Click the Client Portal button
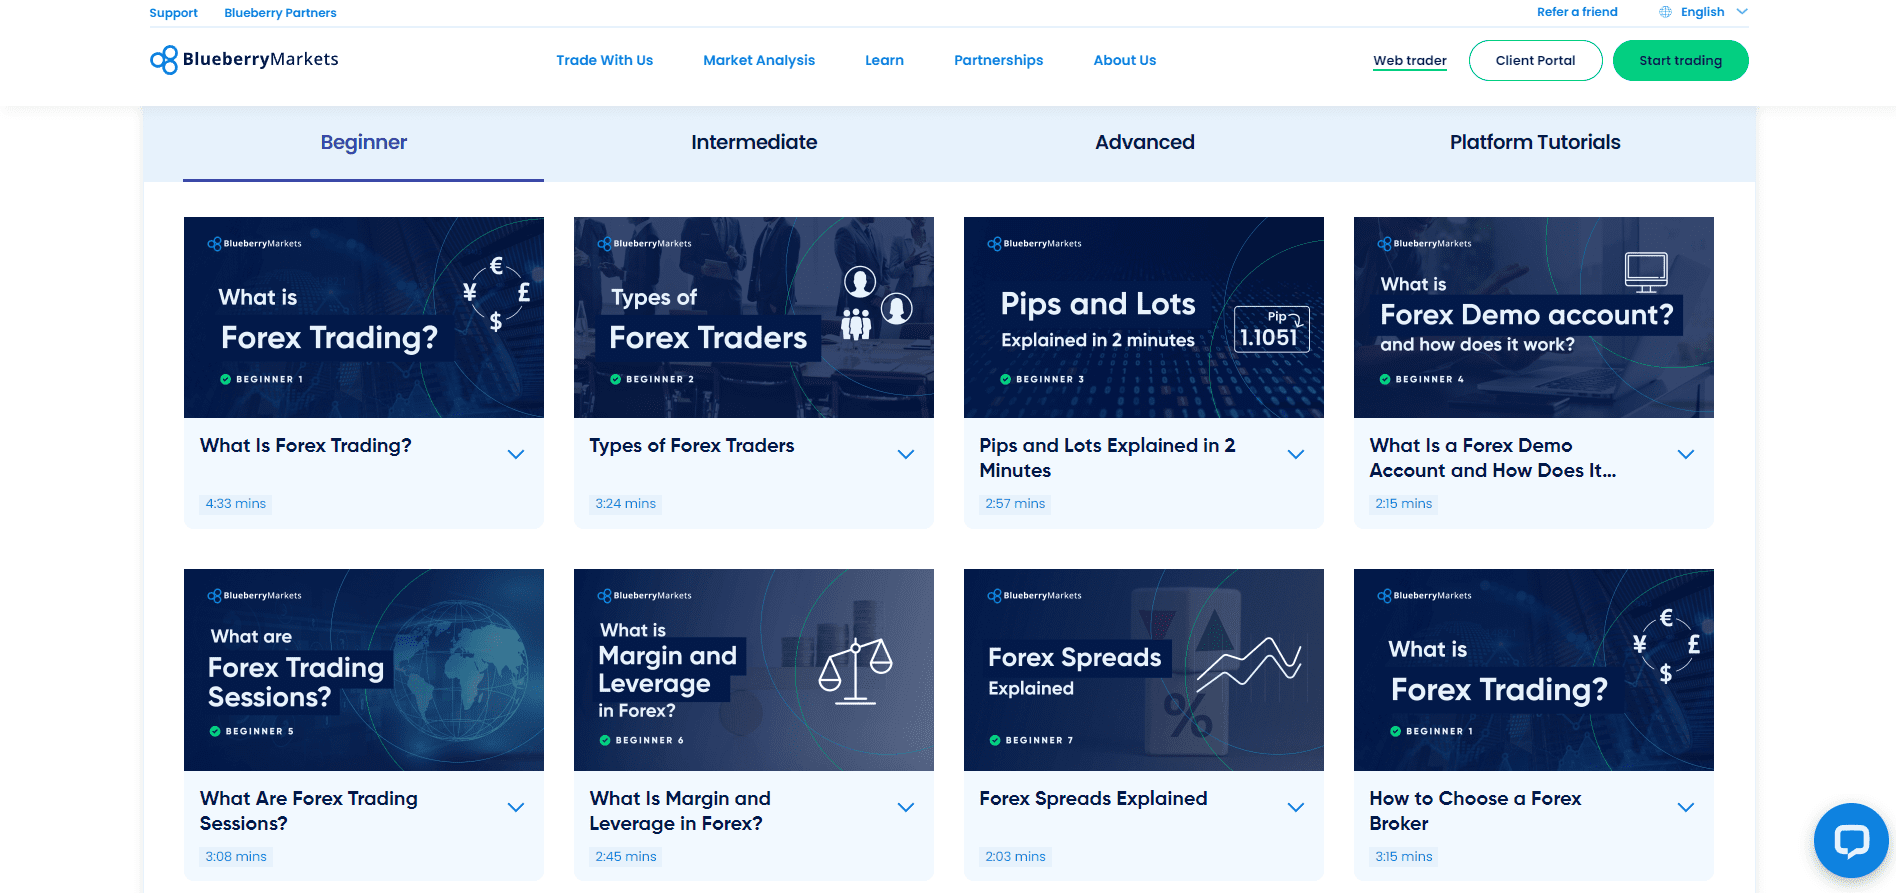Screen dimensions: 1896x893 point(1535,61)
